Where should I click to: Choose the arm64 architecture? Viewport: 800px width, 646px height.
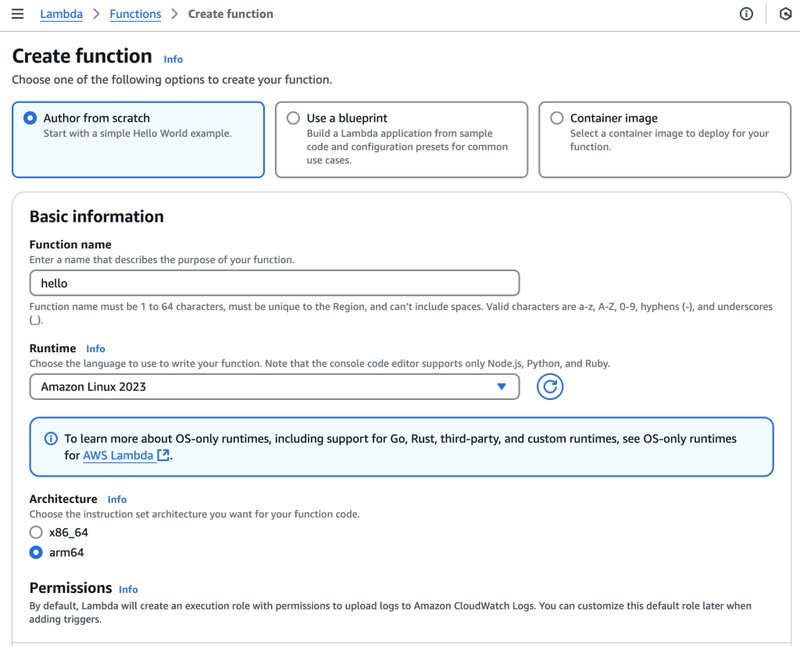pyautogui.click(x=37, y=552)
